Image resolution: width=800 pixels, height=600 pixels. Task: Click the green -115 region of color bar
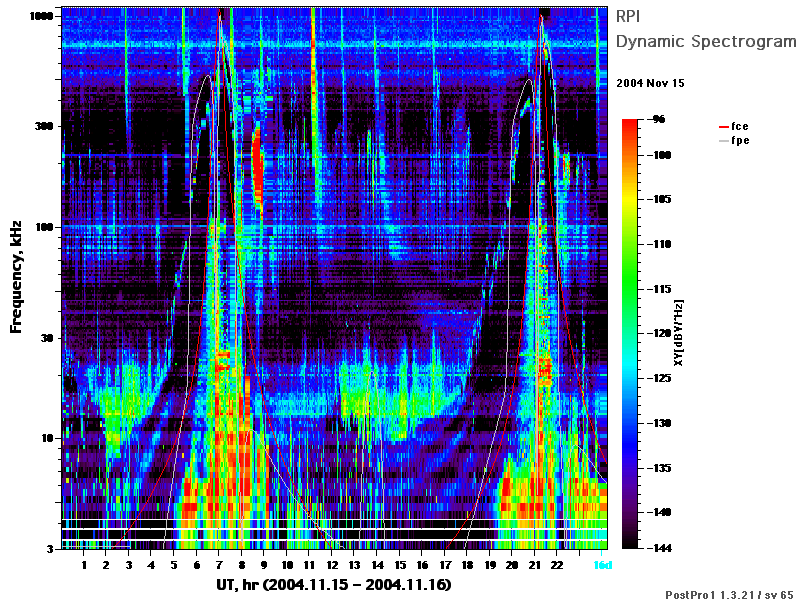click(630, 289)
